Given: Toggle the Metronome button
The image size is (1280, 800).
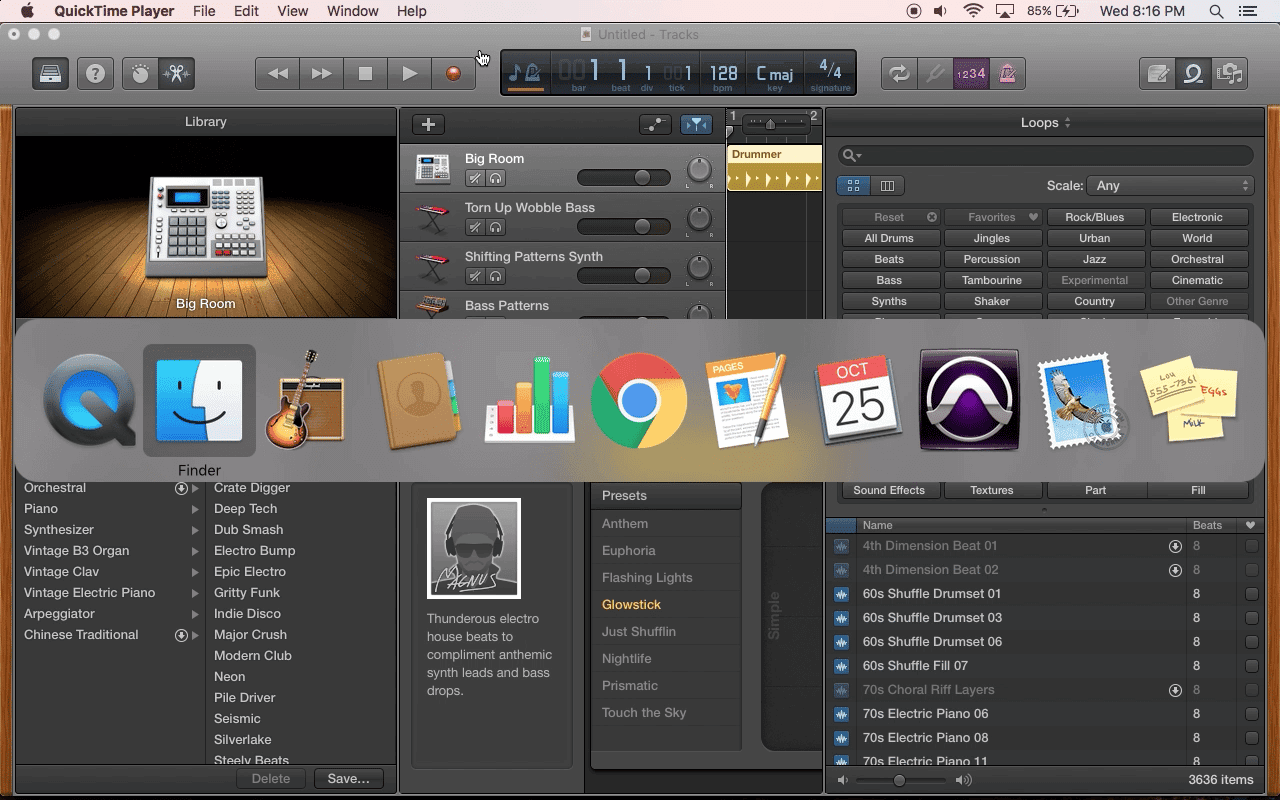Looking at the screenshot, I should click(x=1007, y=73).
